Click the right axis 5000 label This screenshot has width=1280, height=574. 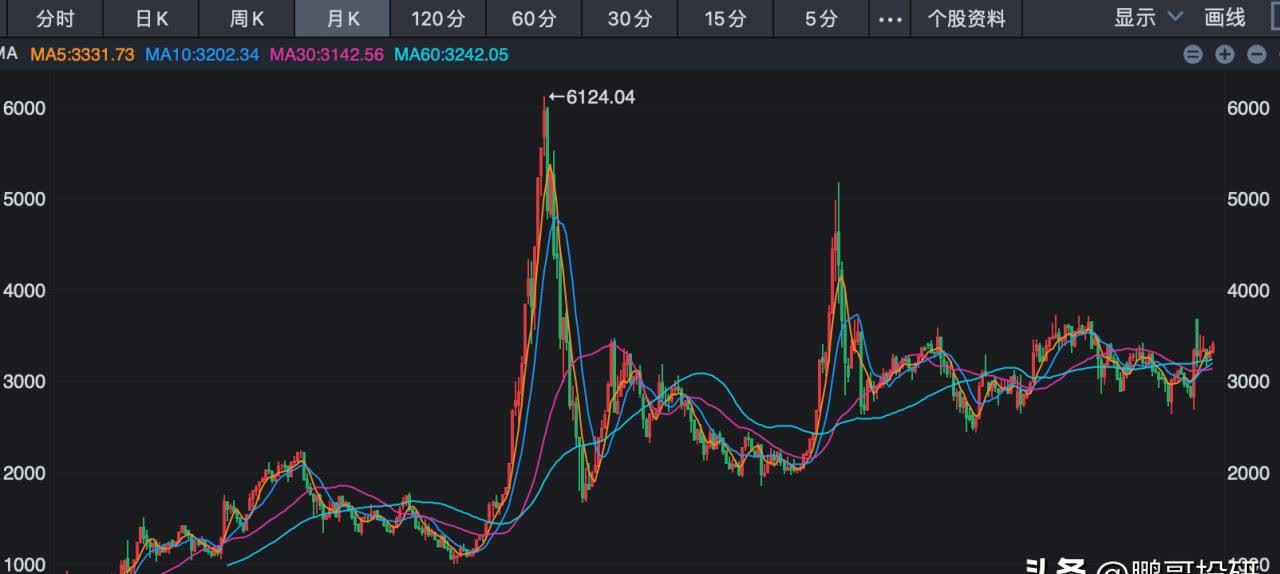pyautogui.click(x=1248, y=199)
